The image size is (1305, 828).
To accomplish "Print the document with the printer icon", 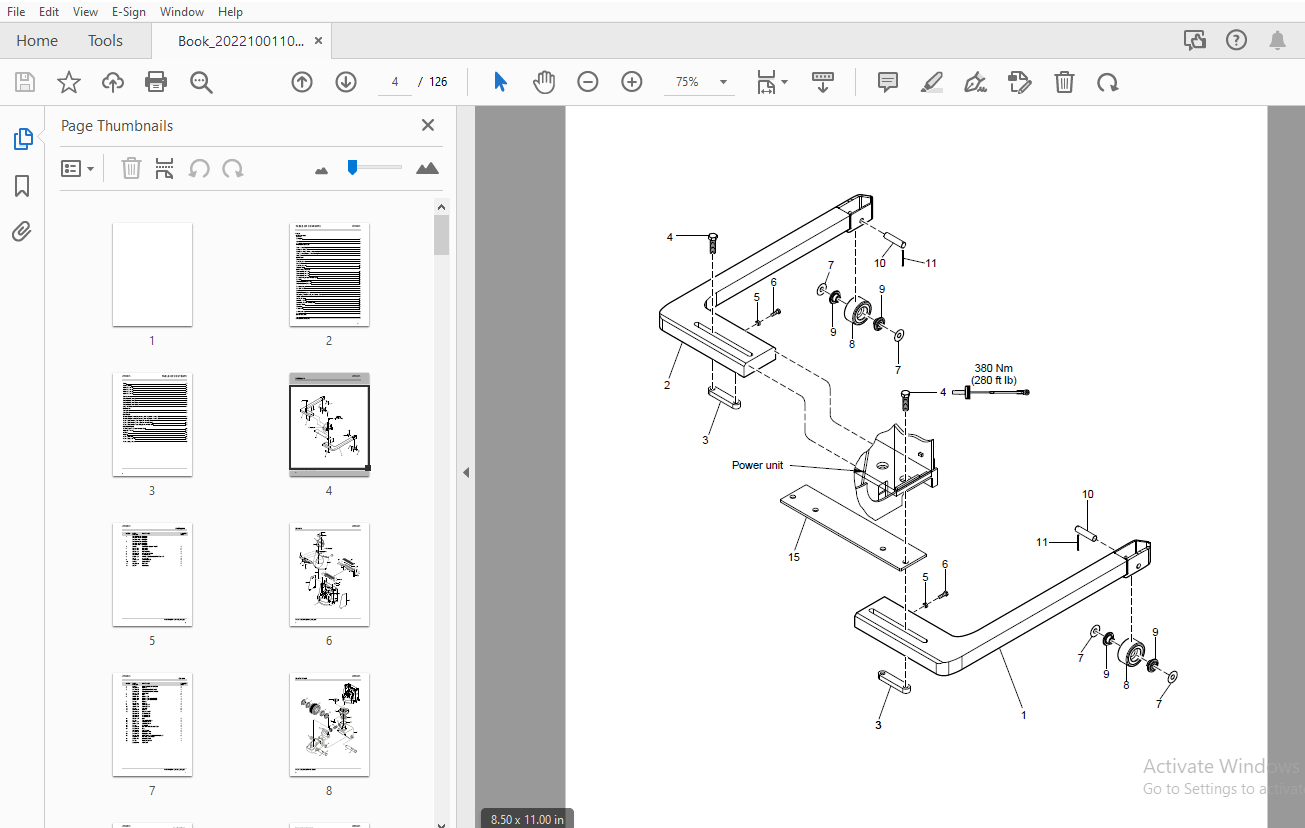I will point(157,82).
